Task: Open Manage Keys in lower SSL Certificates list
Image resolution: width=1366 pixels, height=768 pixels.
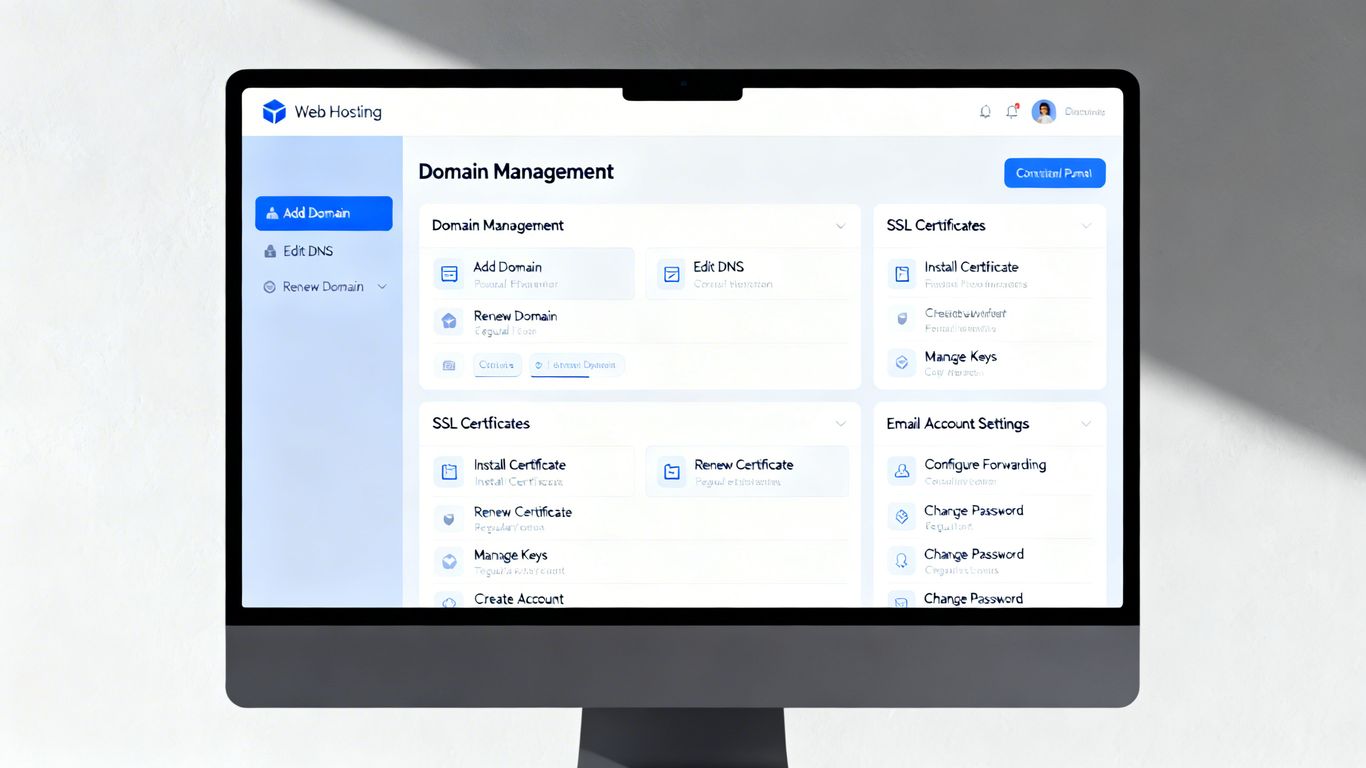Action: coord(510,556)
